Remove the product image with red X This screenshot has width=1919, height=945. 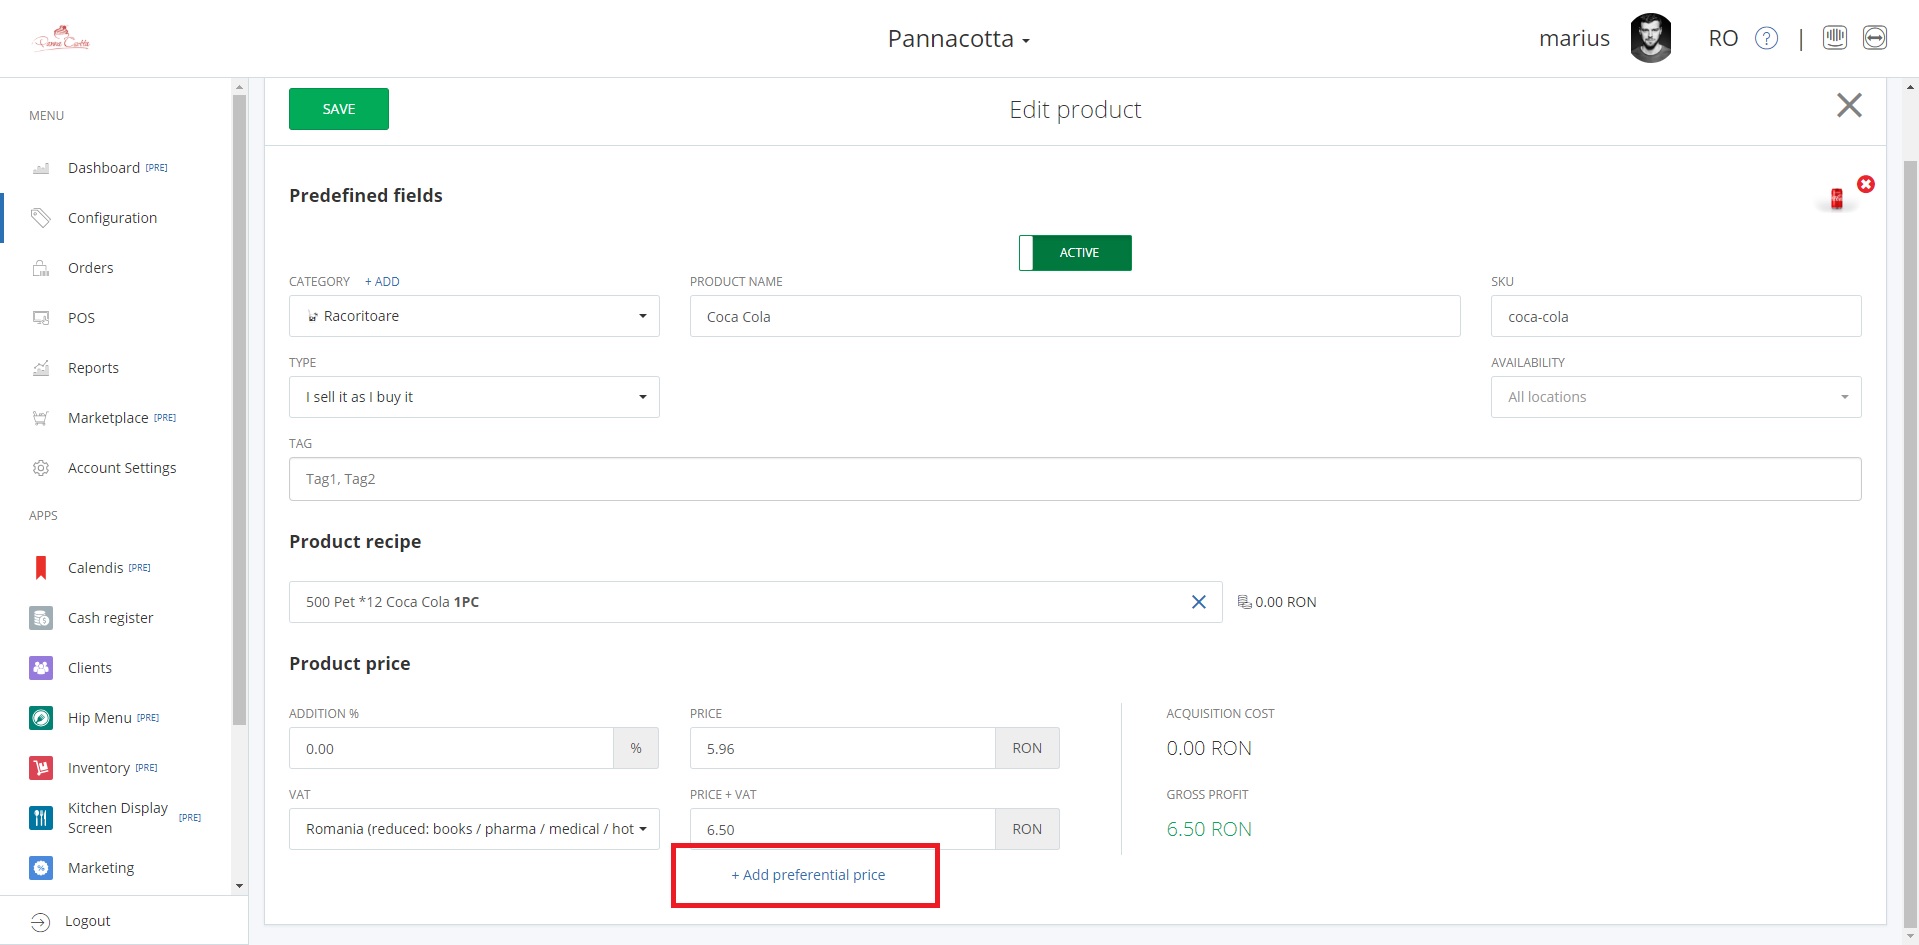pyautogui.click(x=1866, y=184)
